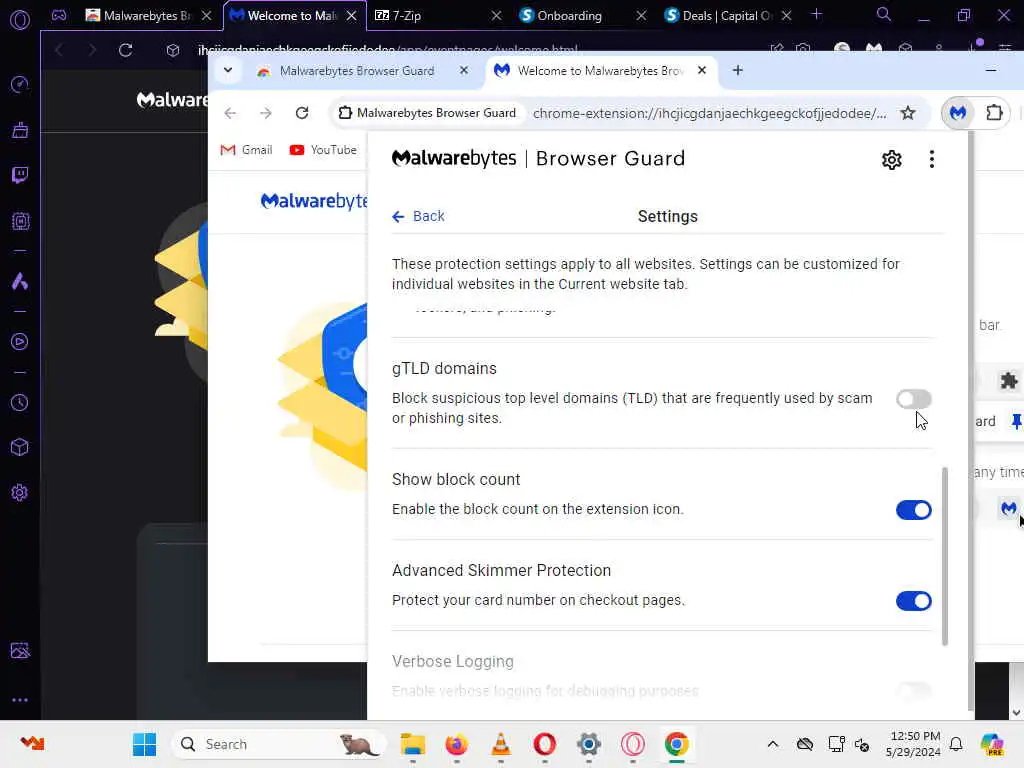
Task: Bookmark page with star icon
Action: 907,113
